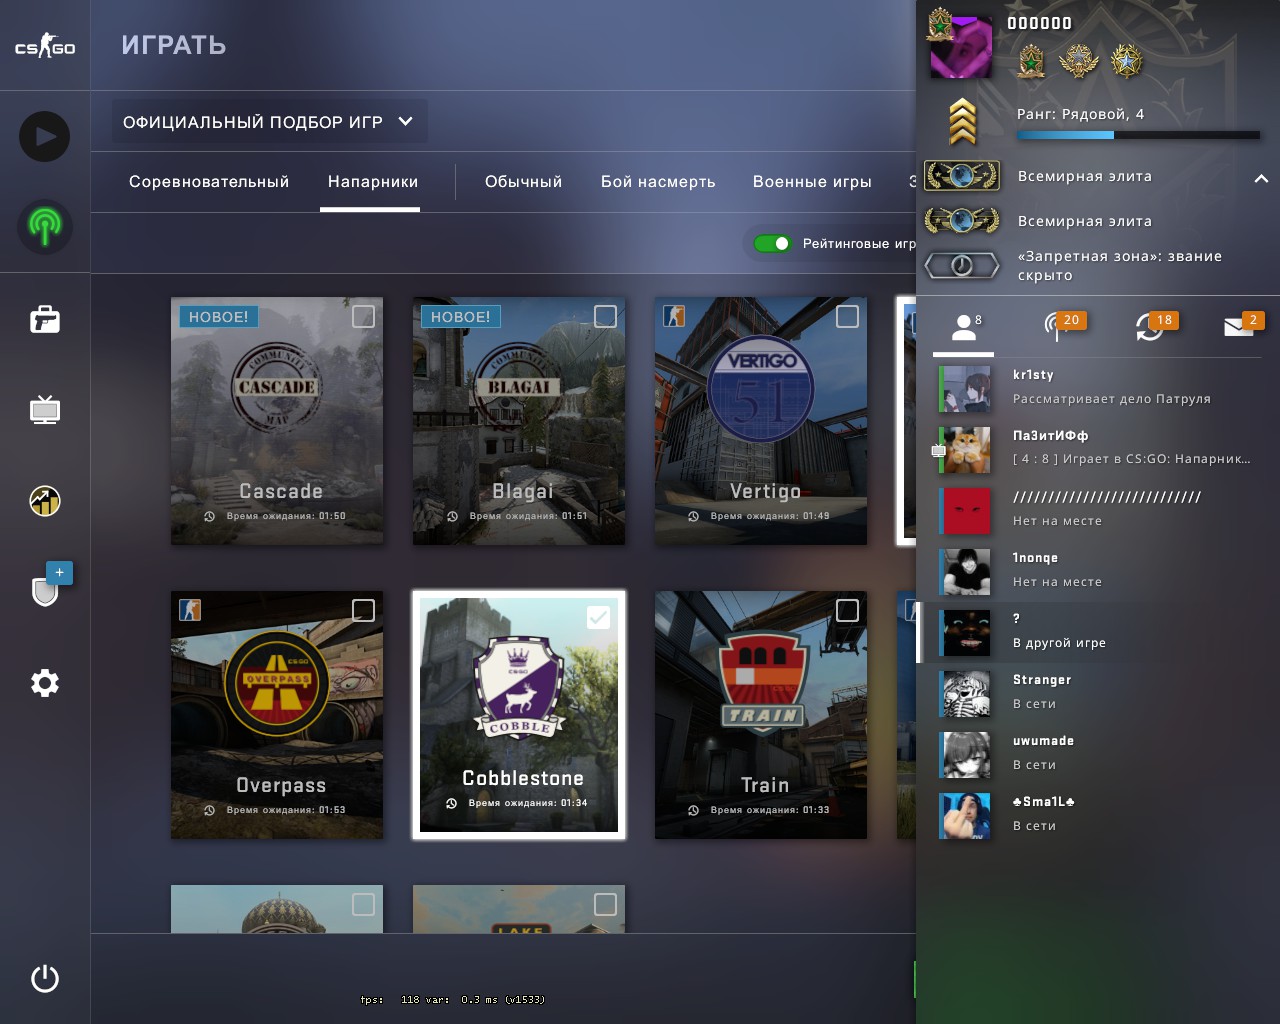Tick the checkbox on the domed-building map card
This screenshot has width=1280, height=1024.
coord(364,904)
